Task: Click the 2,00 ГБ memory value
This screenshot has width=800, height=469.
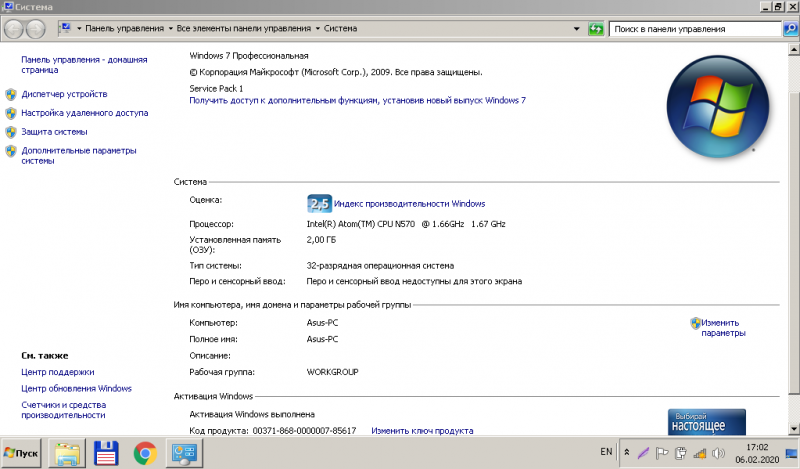Action: tap(321, 240)
